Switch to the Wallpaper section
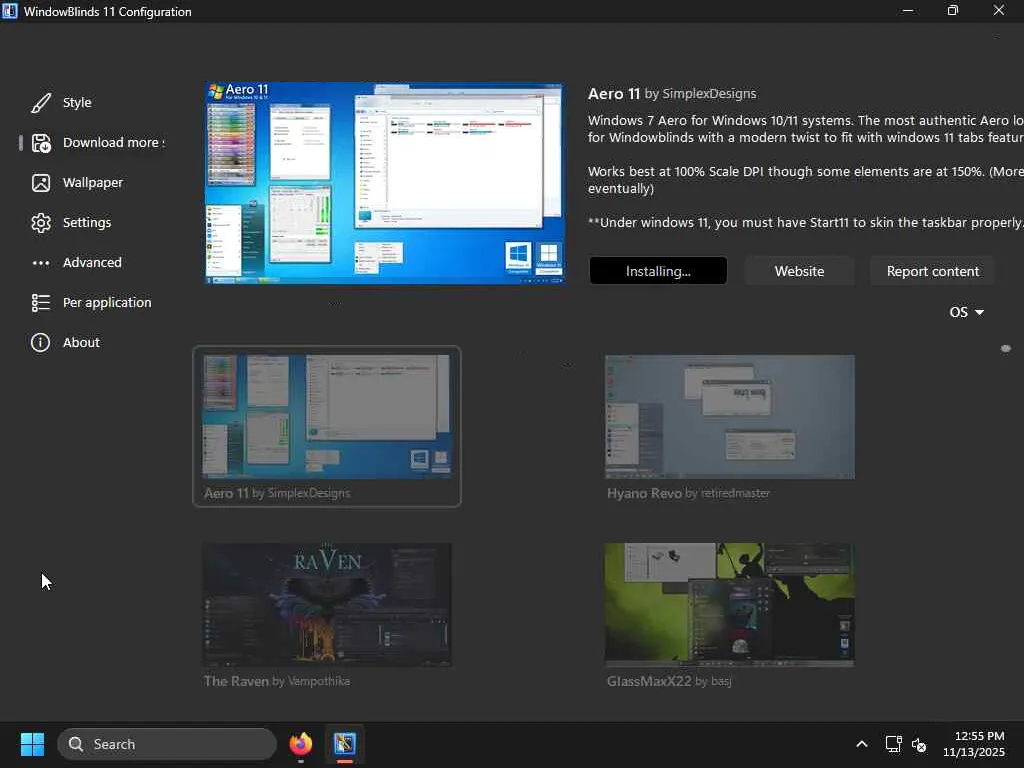 click(x=93, y=183)
